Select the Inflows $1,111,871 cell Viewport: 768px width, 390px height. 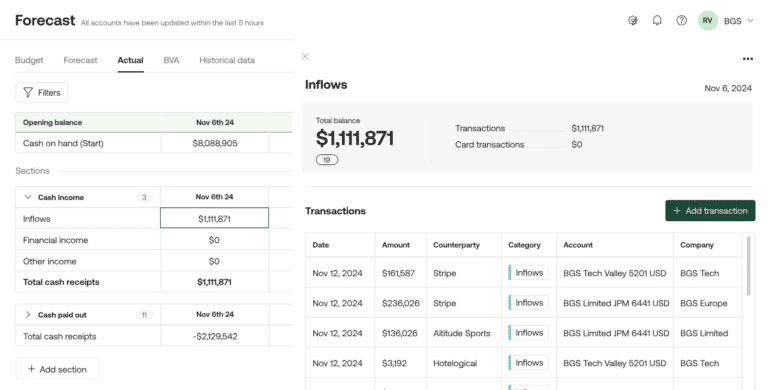coord(215,219)
